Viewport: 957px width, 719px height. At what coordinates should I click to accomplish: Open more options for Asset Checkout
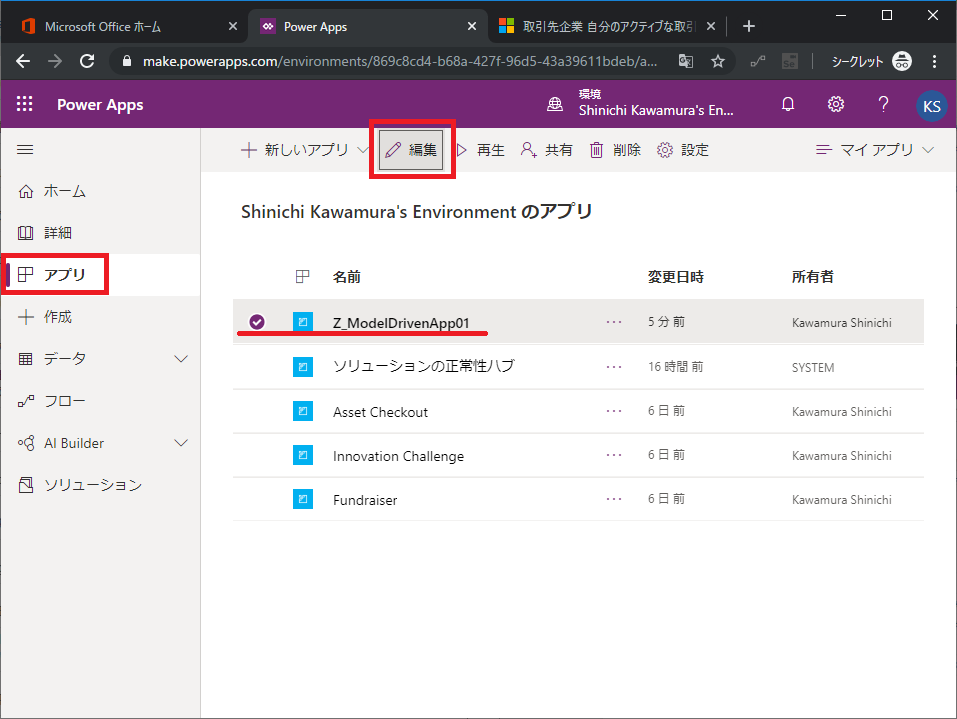click(x=614, y=411)
